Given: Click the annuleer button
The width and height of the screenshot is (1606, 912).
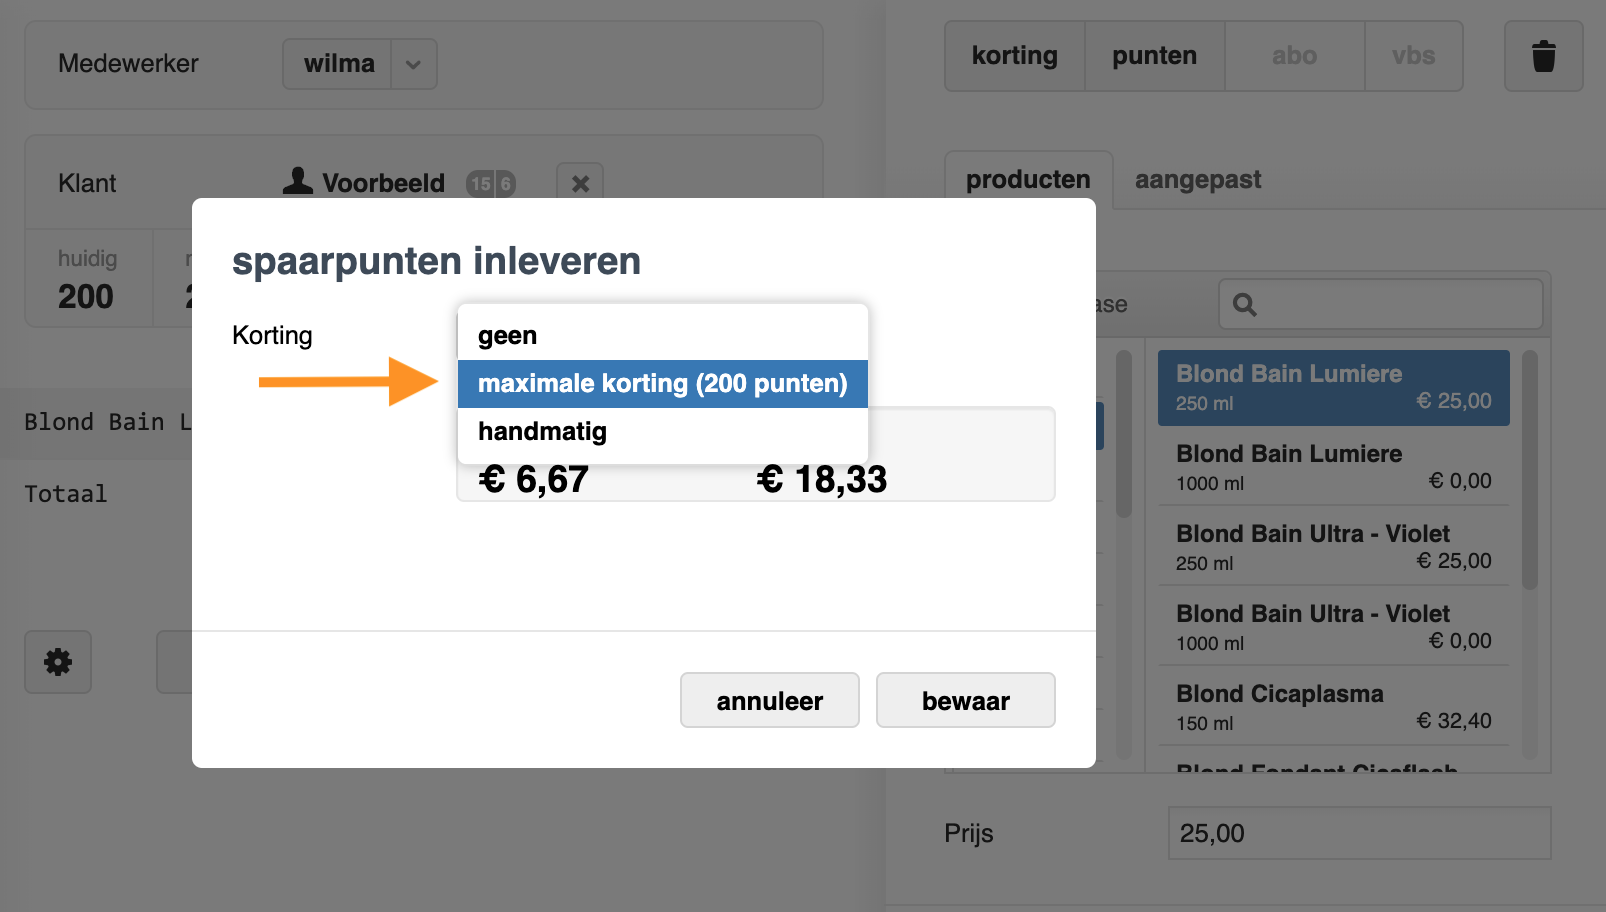Looking at the screenshot, I should 769,700.
